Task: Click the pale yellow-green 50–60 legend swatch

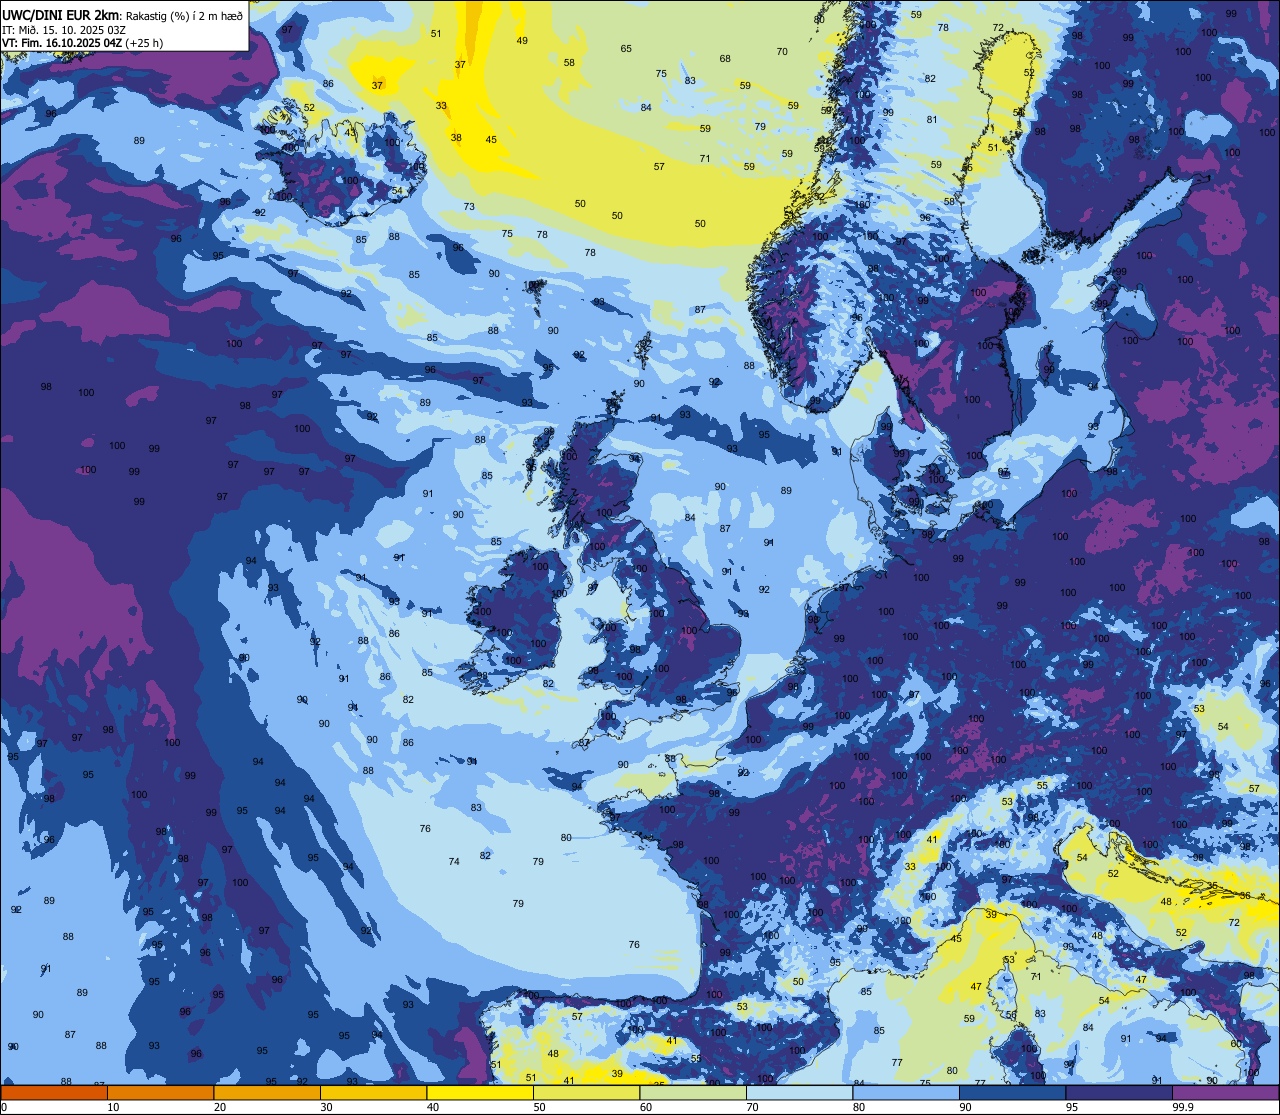Action: click(586, 1093)
